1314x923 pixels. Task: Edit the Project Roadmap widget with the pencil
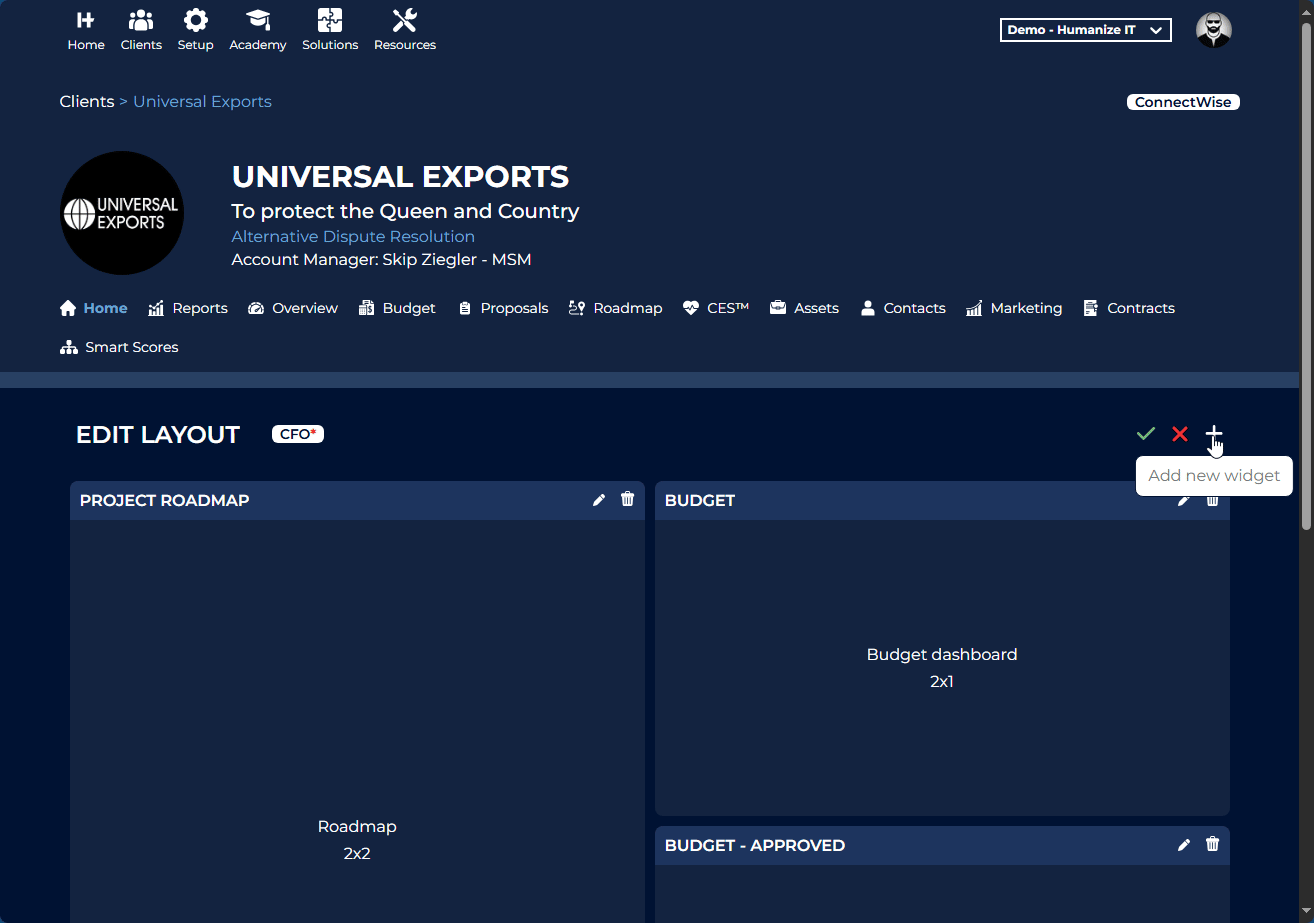click(x=599, y=500)
